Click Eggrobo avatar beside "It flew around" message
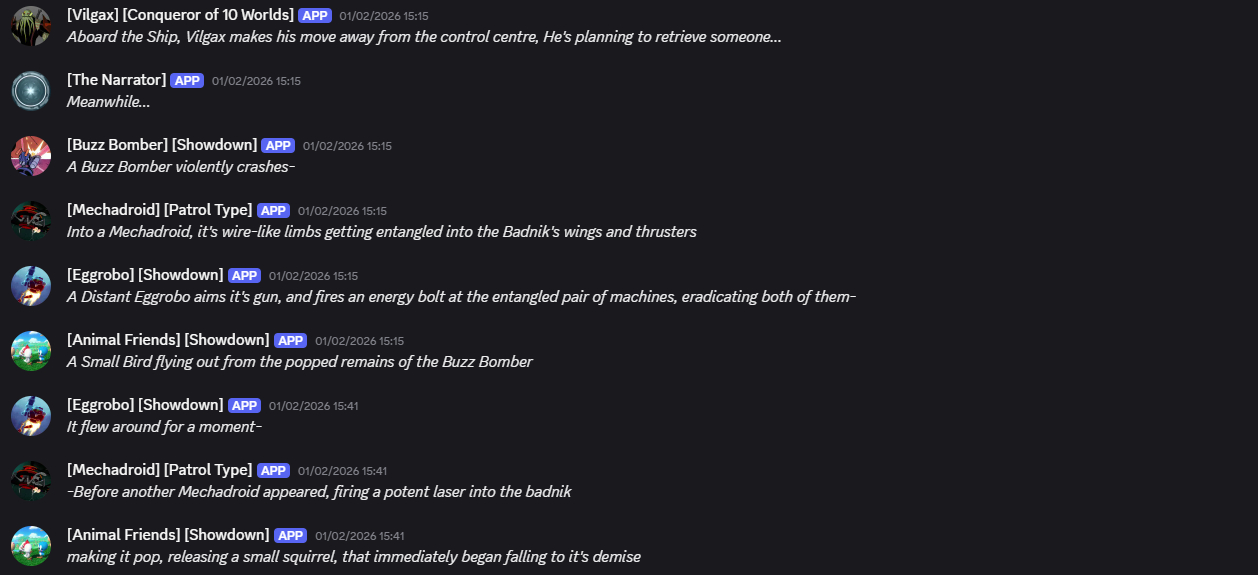Screen dimensions: 1258x575 click(x=31, y=416)
